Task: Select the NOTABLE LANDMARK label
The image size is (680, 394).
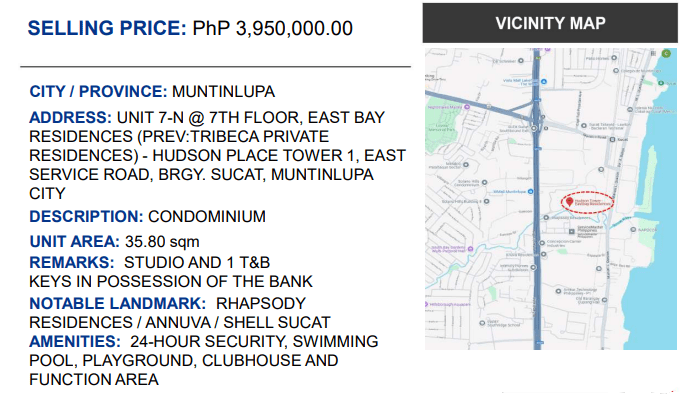Action: pos(118,303)
